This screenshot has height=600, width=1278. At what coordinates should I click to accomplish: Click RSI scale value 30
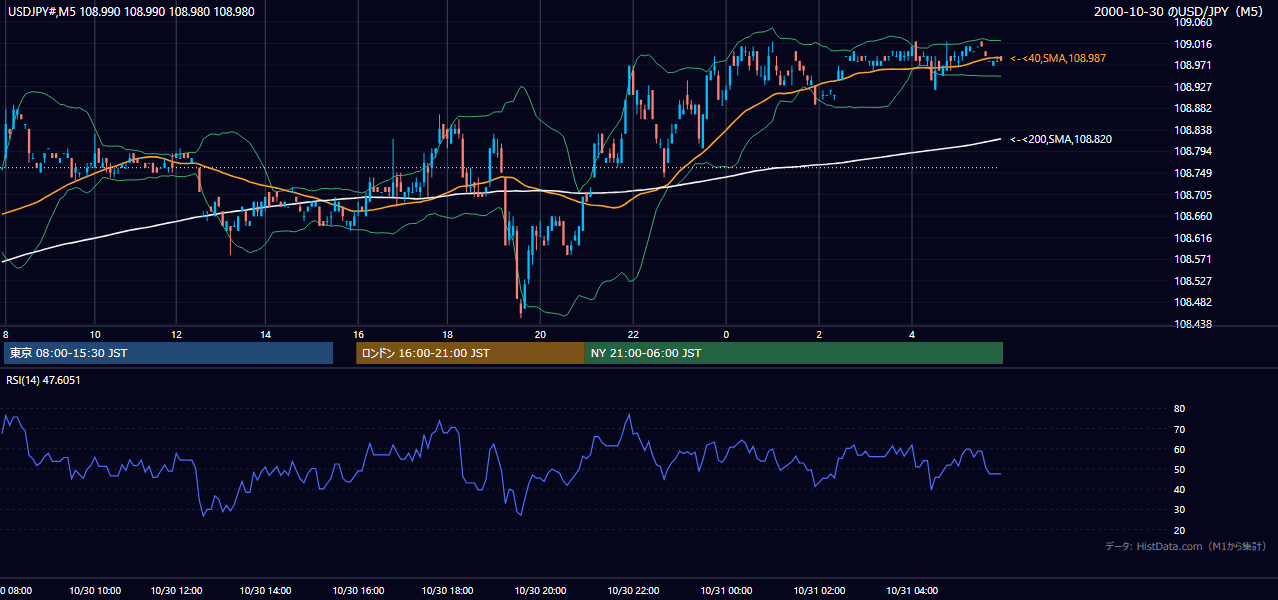(x=1179, y=510)
